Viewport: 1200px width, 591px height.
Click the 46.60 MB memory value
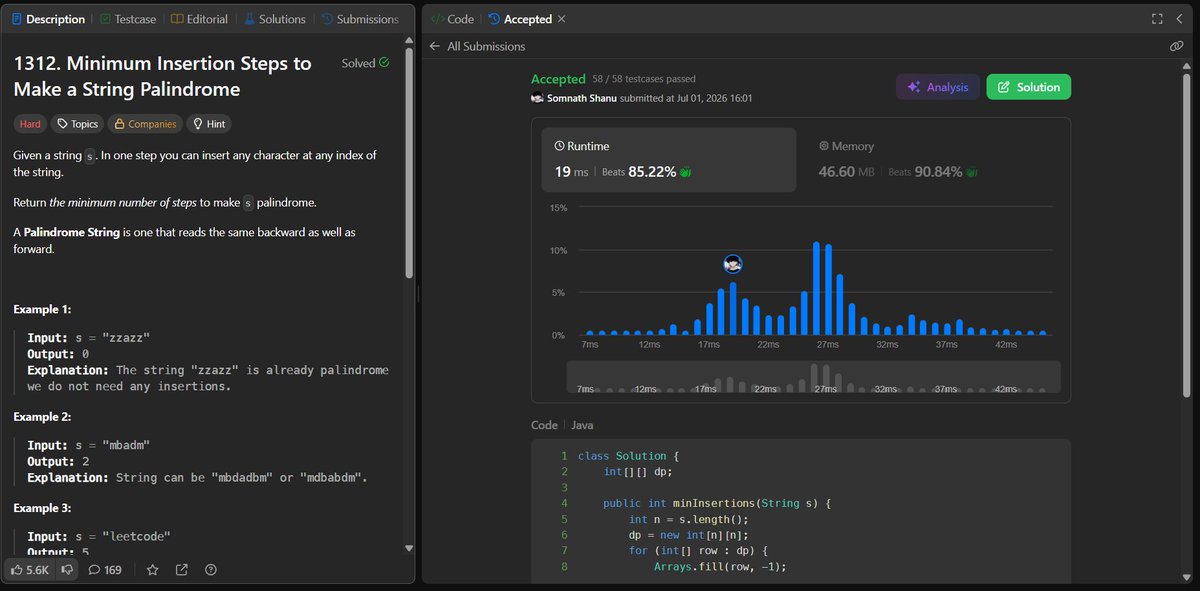(847, 172)
